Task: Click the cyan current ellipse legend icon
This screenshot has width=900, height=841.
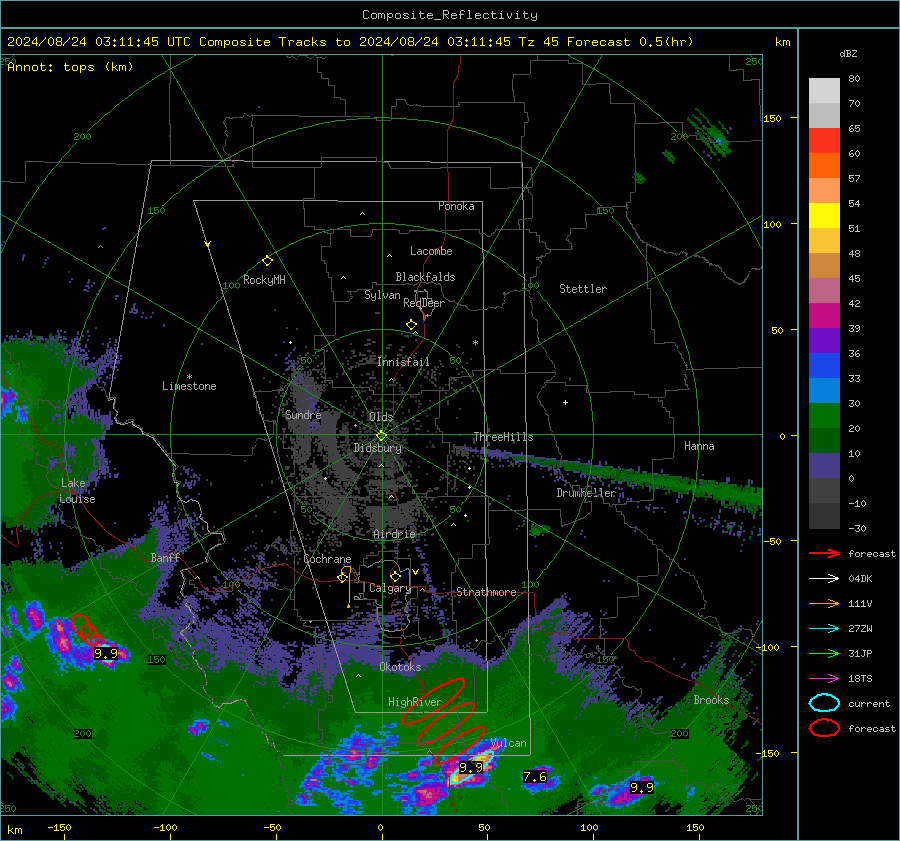Action: tap(824, 703)
